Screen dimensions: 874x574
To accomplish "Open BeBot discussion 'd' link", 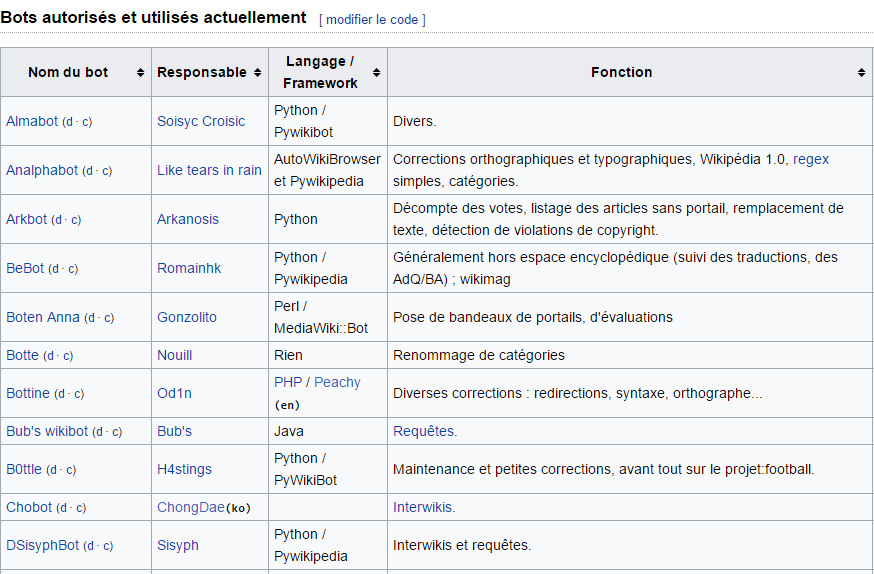I will coord(56,269).
